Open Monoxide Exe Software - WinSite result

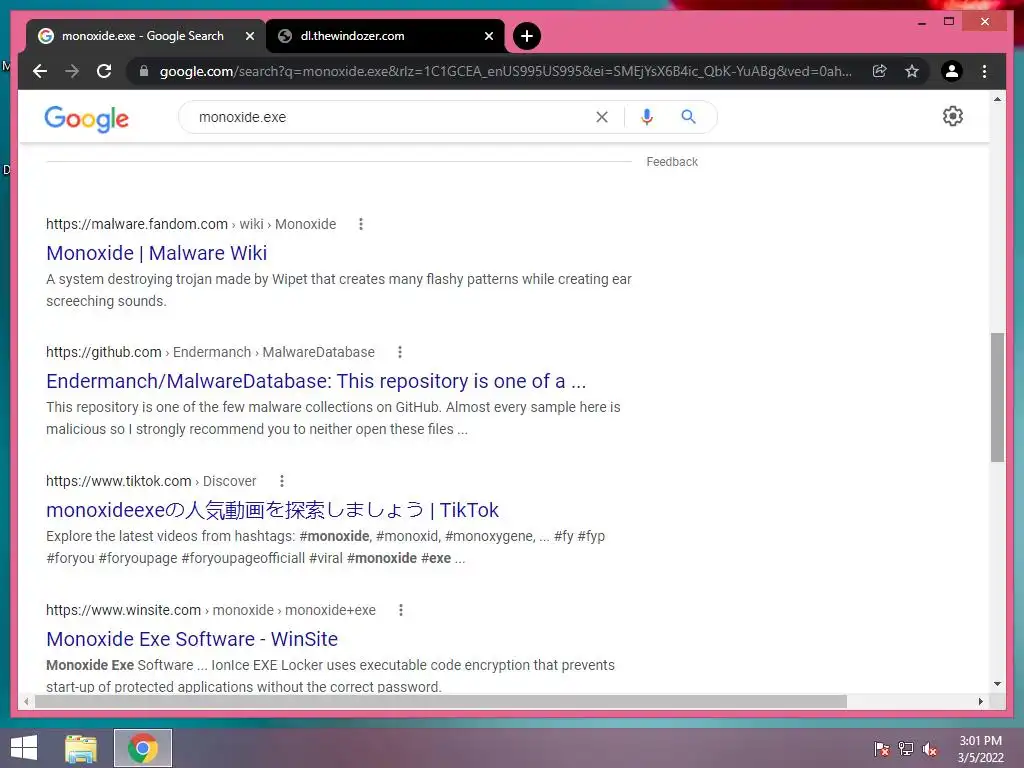click(192, 639)
